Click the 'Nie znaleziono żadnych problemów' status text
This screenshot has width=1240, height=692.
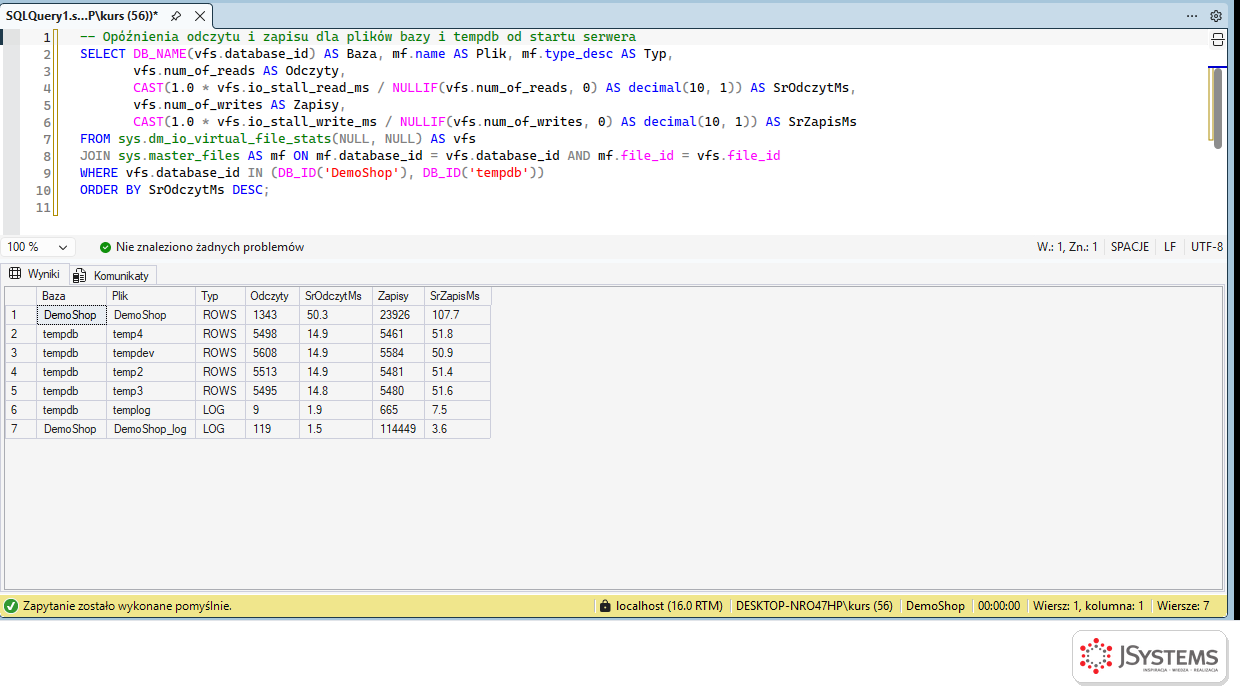(210, 247)
